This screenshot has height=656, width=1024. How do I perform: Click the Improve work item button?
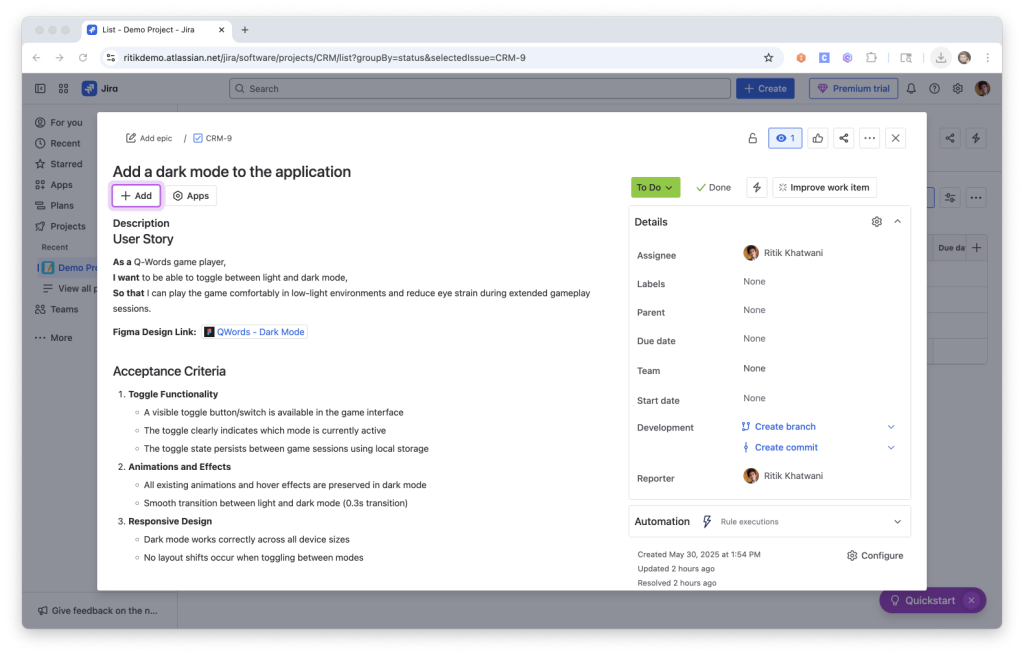(x=824, y=187)
